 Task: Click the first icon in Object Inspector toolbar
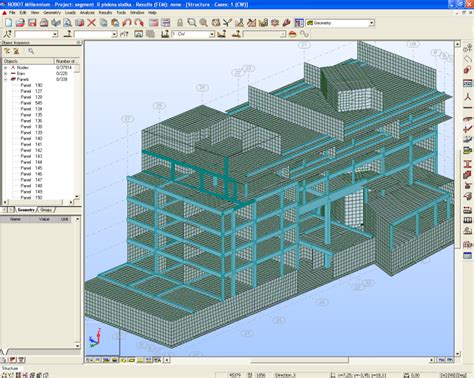[7, 51]
